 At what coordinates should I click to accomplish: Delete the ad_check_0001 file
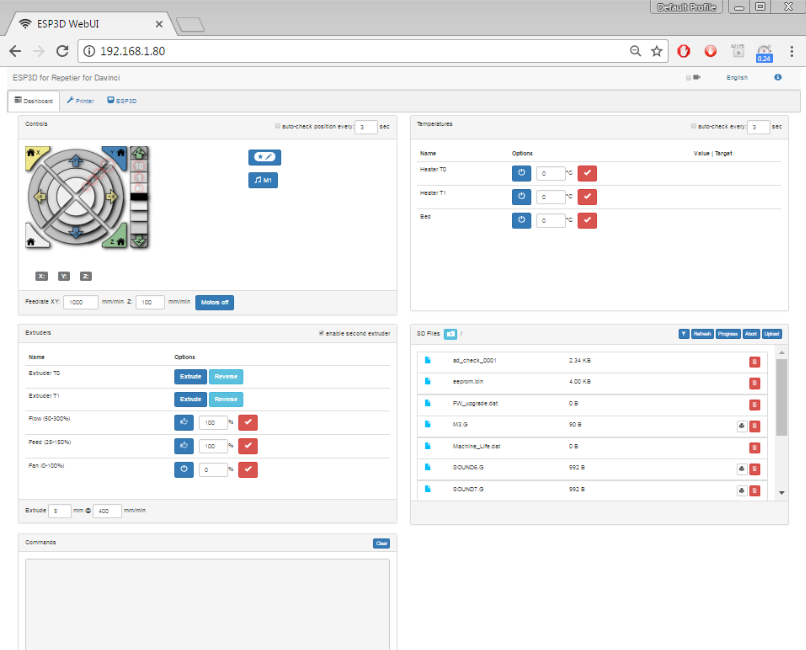pyautogui.click(x=755, y=362)
